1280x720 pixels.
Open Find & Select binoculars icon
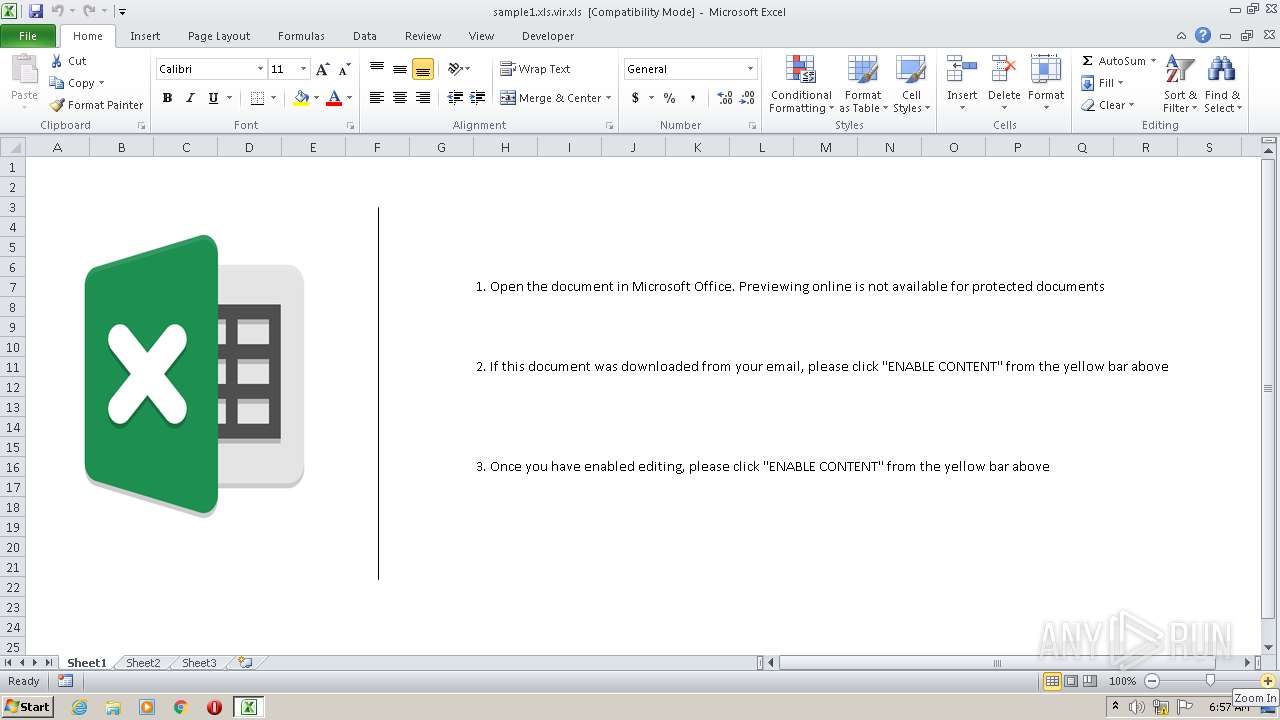1221,70
